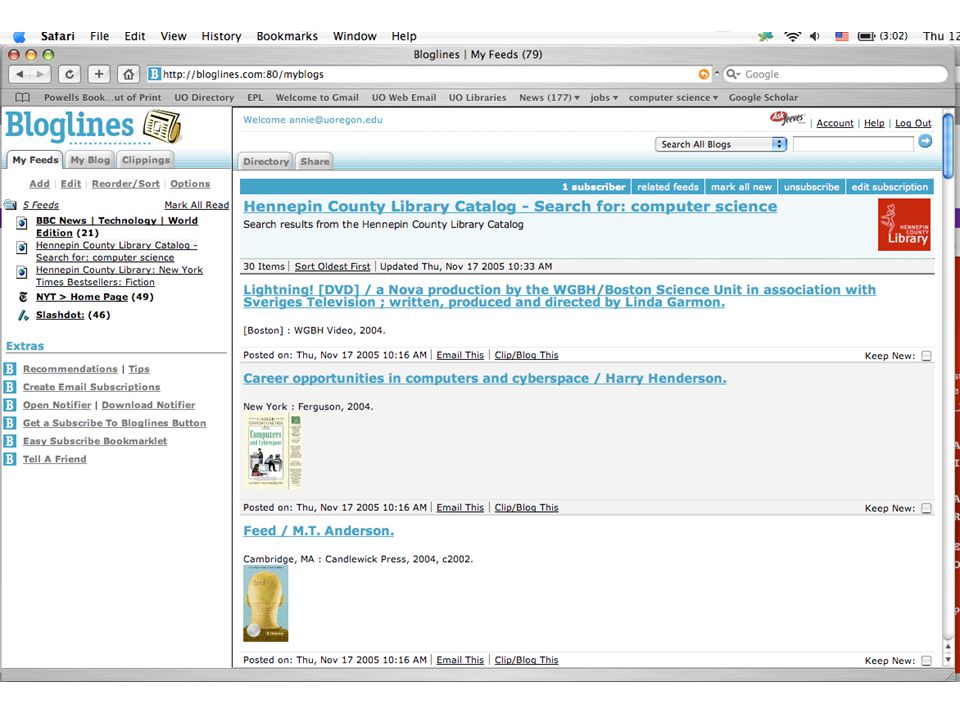Screen dimensions: 960x720
Task: Click the Career opportunities book cover thumbnail
Action: [x=274, y=451]
